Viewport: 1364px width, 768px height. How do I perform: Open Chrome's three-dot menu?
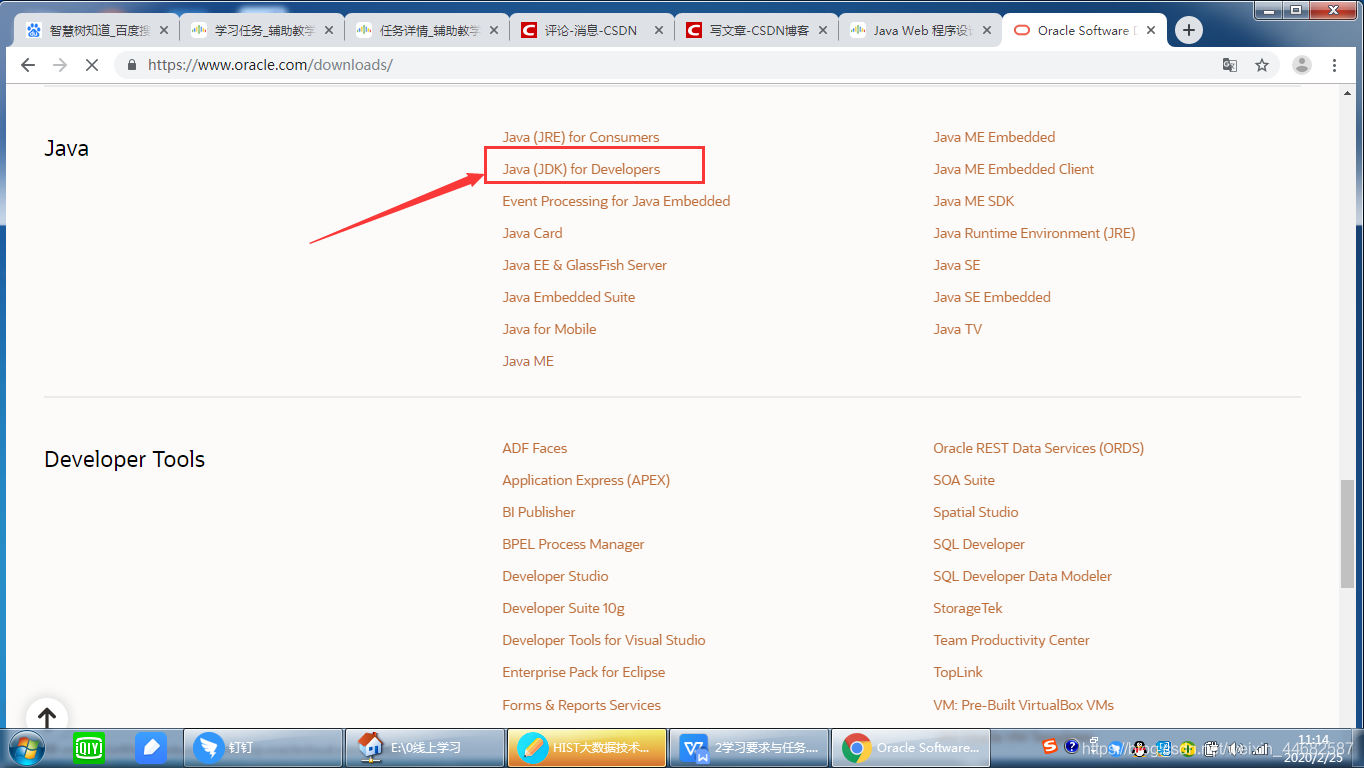(1334, 65)
